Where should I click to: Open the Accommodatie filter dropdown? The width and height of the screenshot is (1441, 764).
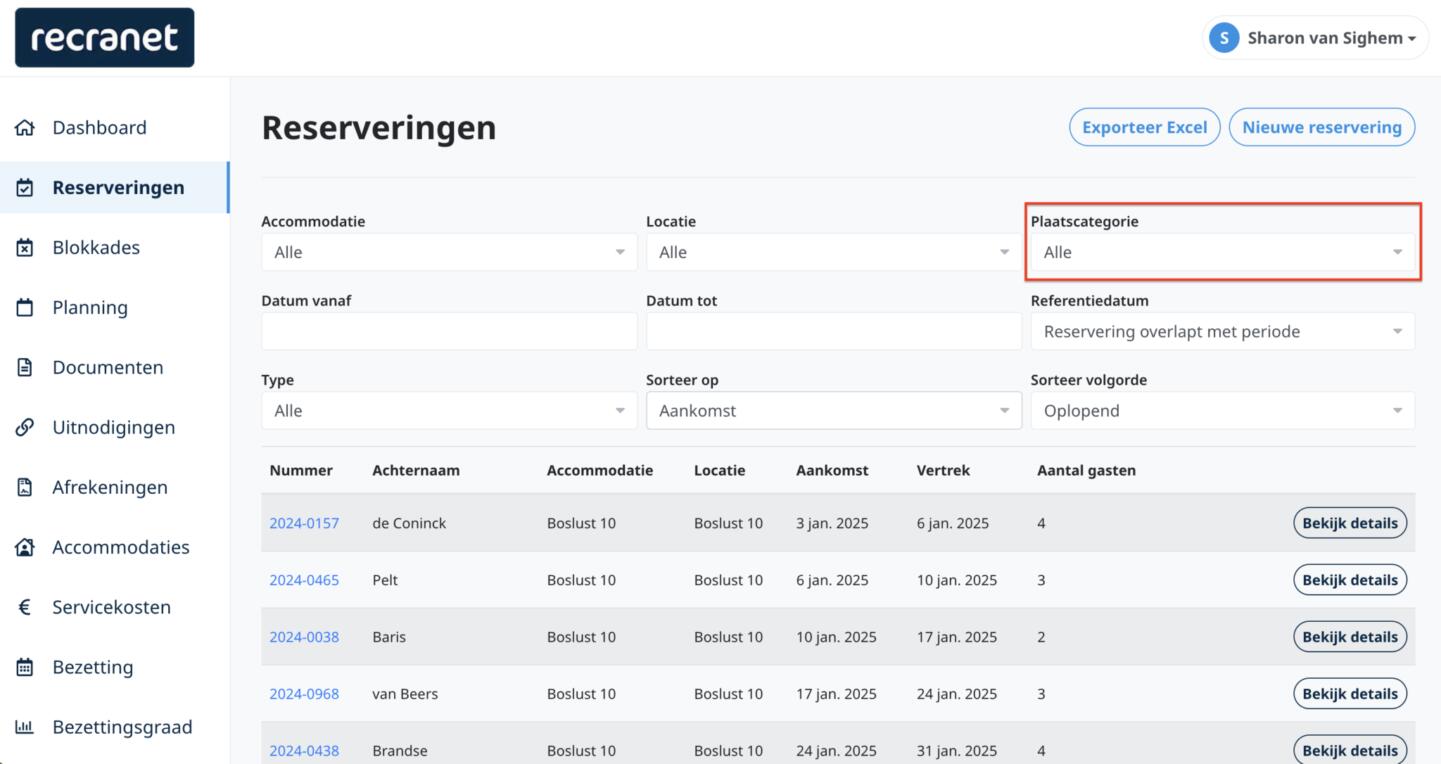point(448,252)
